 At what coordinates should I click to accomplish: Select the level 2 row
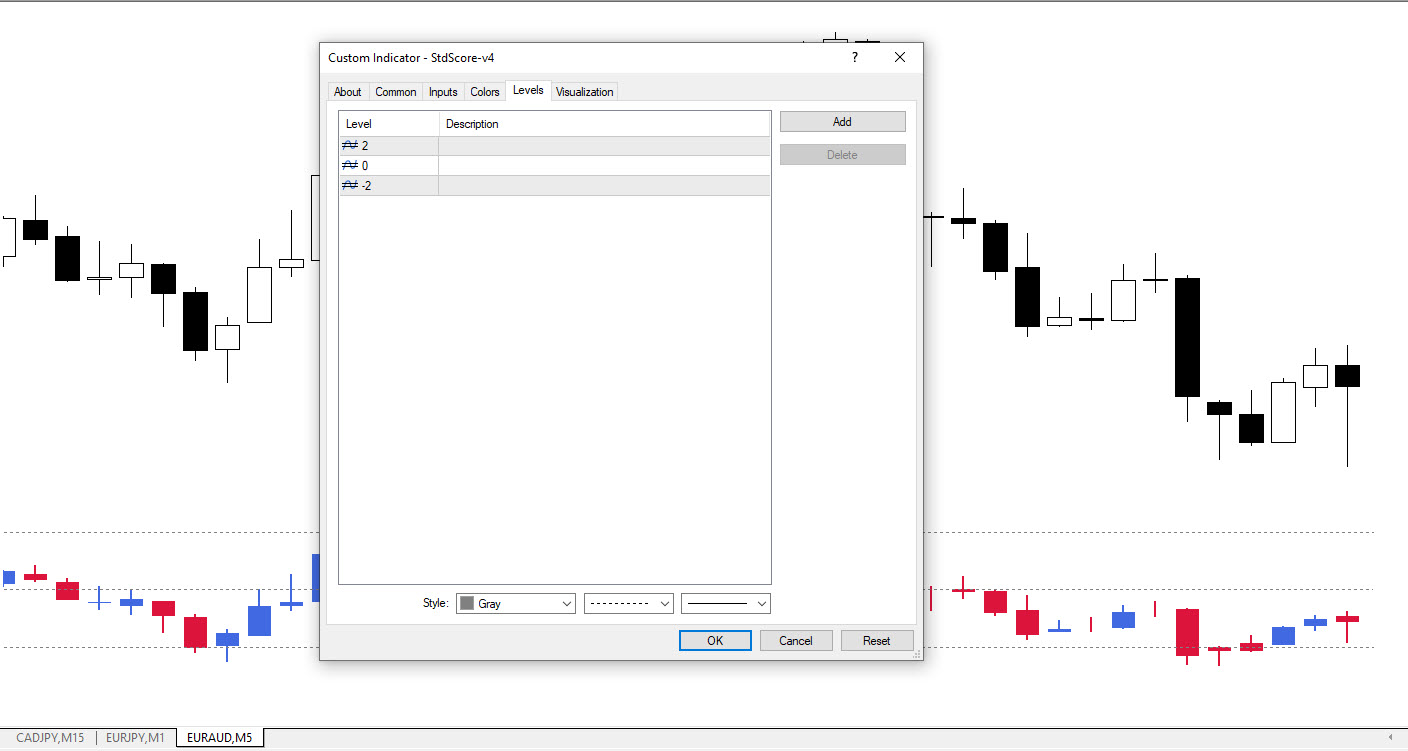point(555,146)
